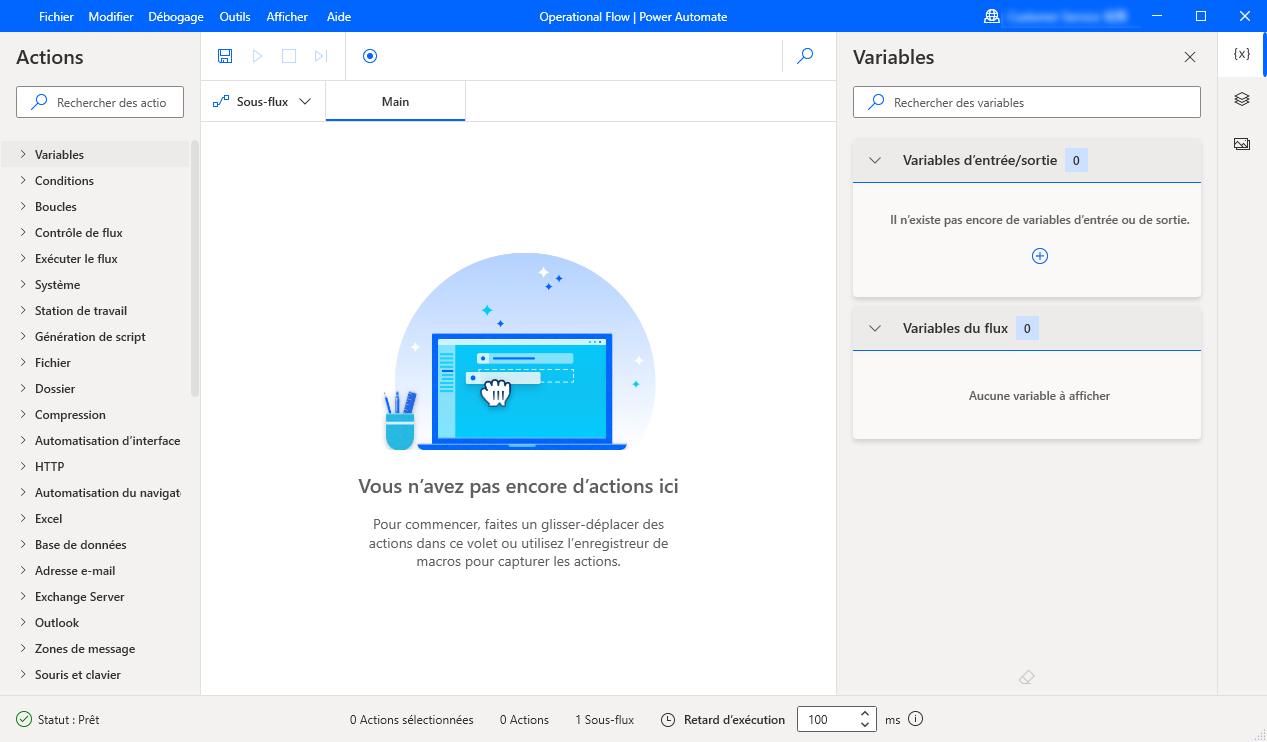The image size is (1267, 742).
Task: Expand Souris et clavier group
Action: [x=23, y=675]
